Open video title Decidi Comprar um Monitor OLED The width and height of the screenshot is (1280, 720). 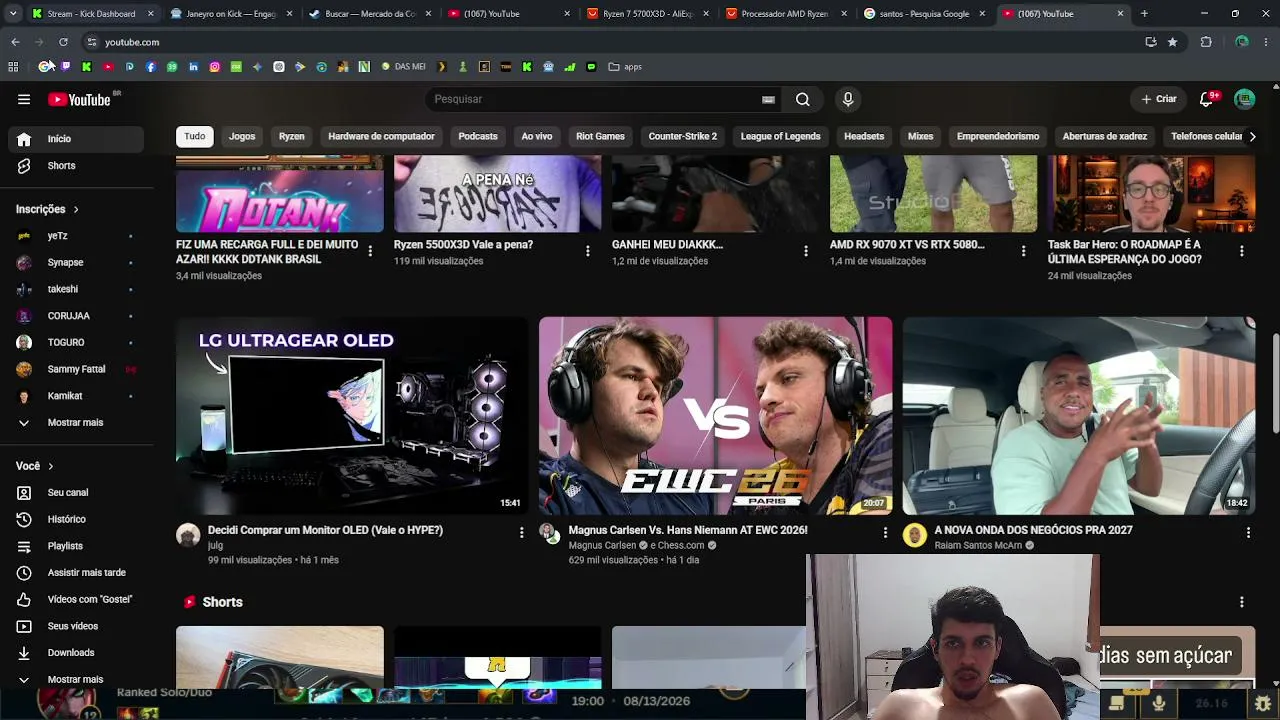[x=325, y=530]
